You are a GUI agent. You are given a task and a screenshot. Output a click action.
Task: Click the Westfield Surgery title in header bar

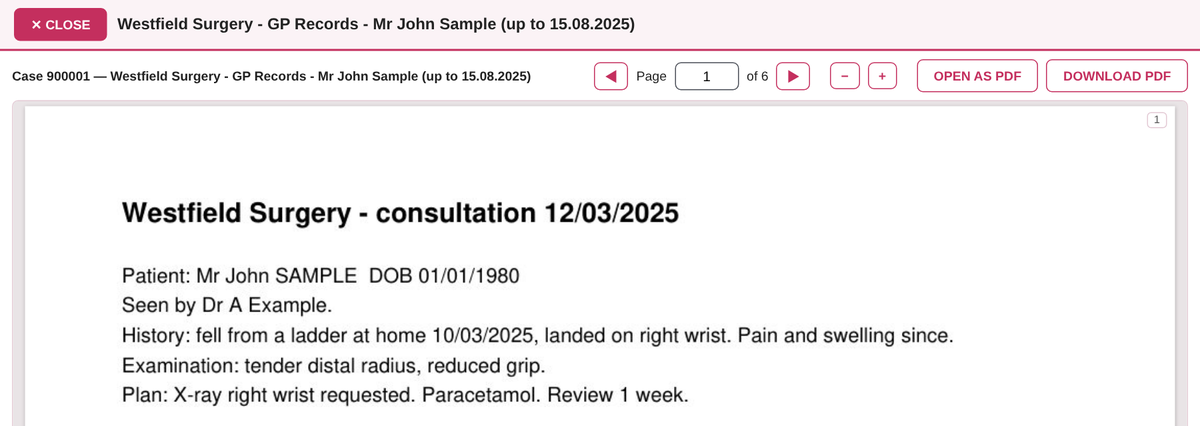pos(376,24)
